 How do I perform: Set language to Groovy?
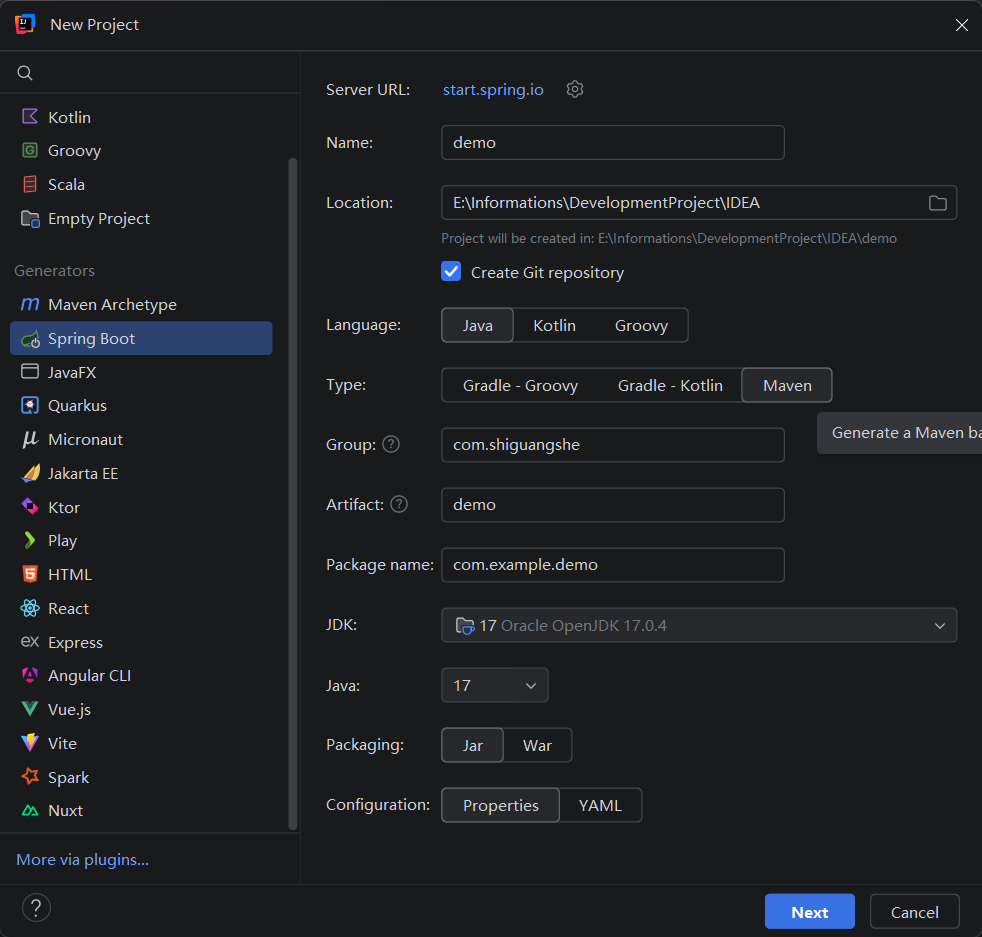click(x=641, y=325)
